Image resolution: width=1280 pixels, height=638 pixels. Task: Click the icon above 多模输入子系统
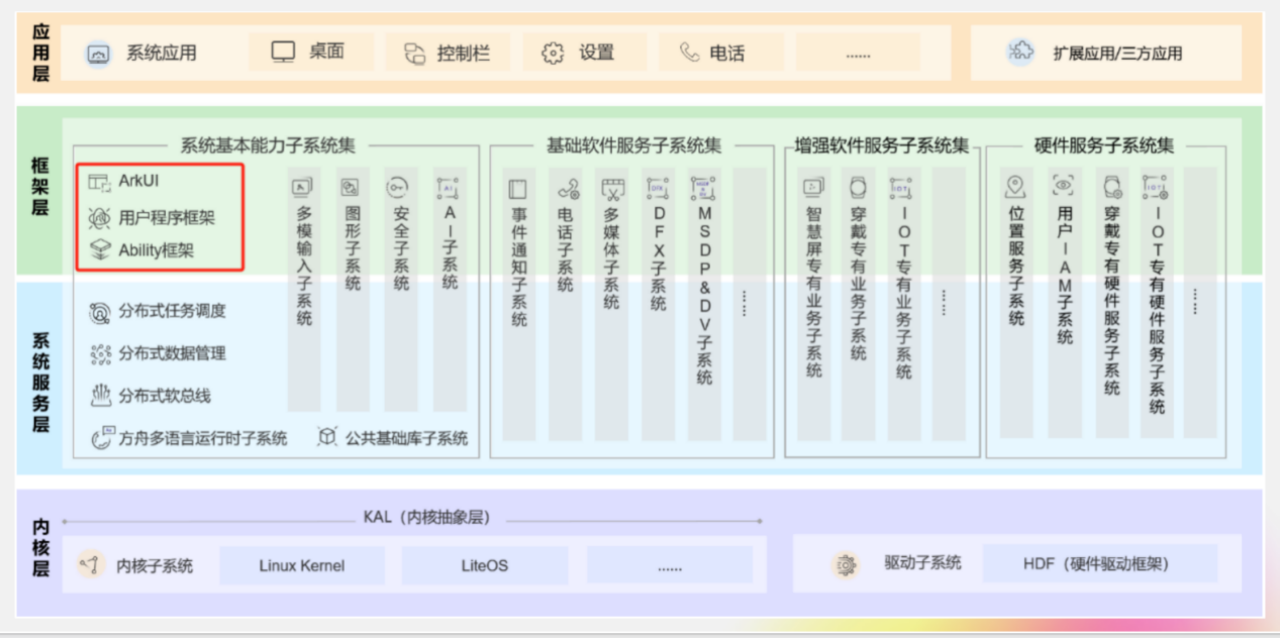[303, 187]
